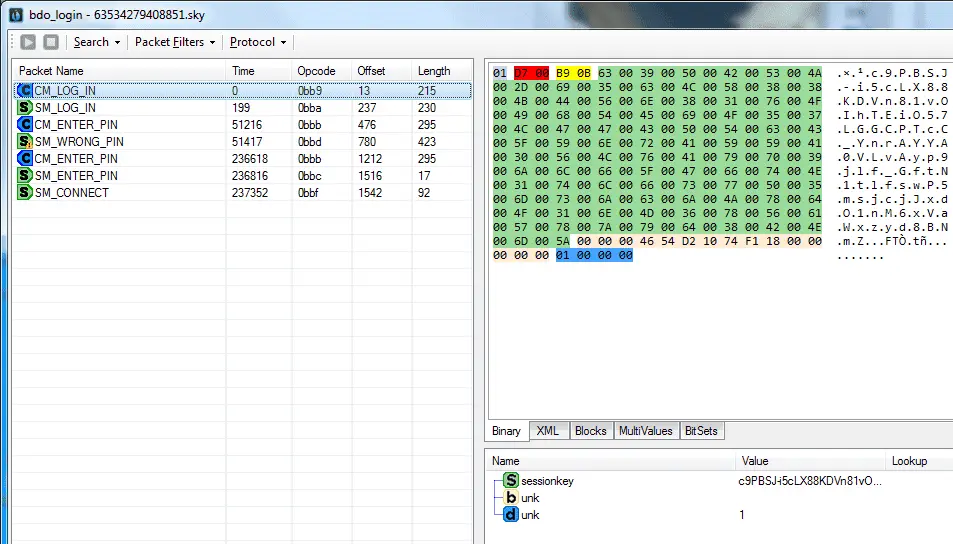Select the sessionkey string field icon
The image size is (953, 544).
511,480
